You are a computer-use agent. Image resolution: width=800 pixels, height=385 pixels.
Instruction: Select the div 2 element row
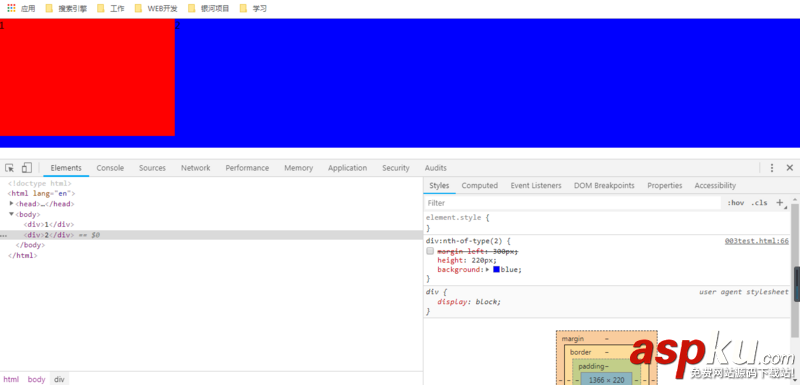tap(211, 235)
